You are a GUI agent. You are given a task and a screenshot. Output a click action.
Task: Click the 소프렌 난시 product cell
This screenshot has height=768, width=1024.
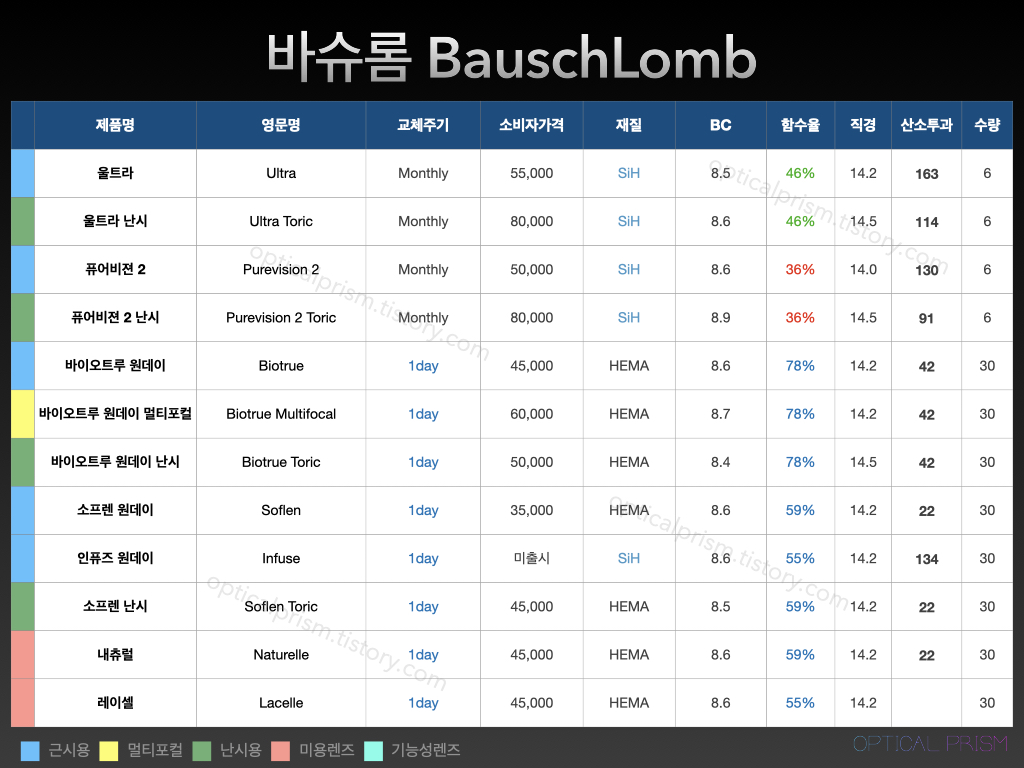tap(115, 606)
